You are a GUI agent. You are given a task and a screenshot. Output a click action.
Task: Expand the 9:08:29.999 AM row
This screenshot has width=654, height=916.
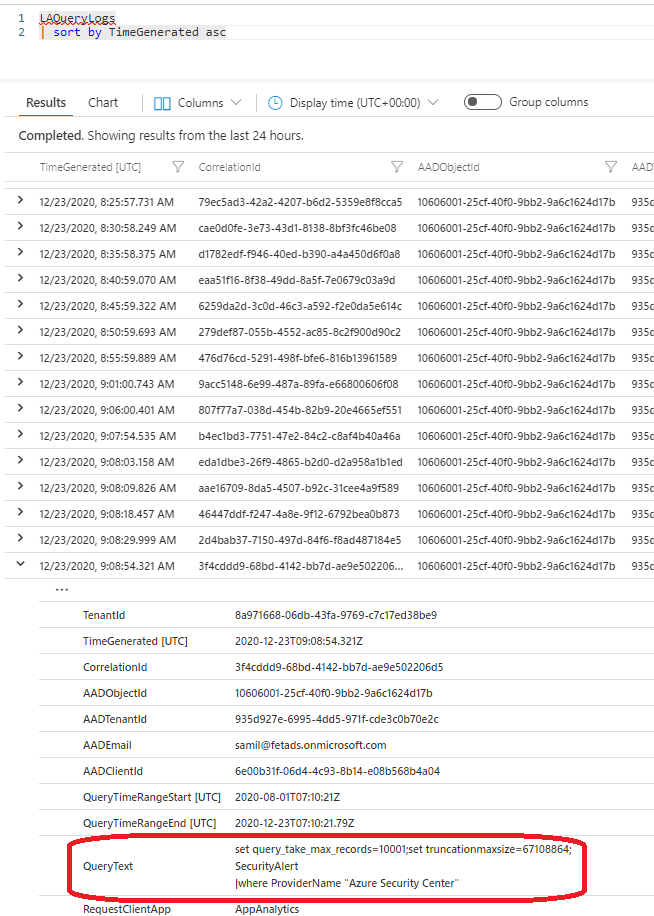[x=21, y=538]
